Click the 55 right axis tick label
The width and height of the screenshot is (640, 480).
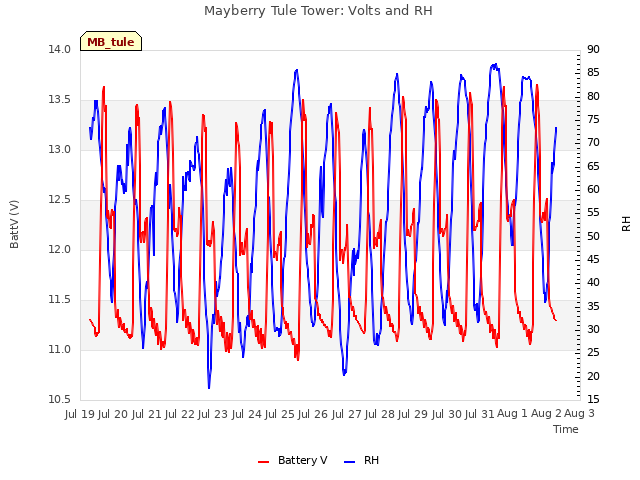pyautogui.click(x=593, y=213)
